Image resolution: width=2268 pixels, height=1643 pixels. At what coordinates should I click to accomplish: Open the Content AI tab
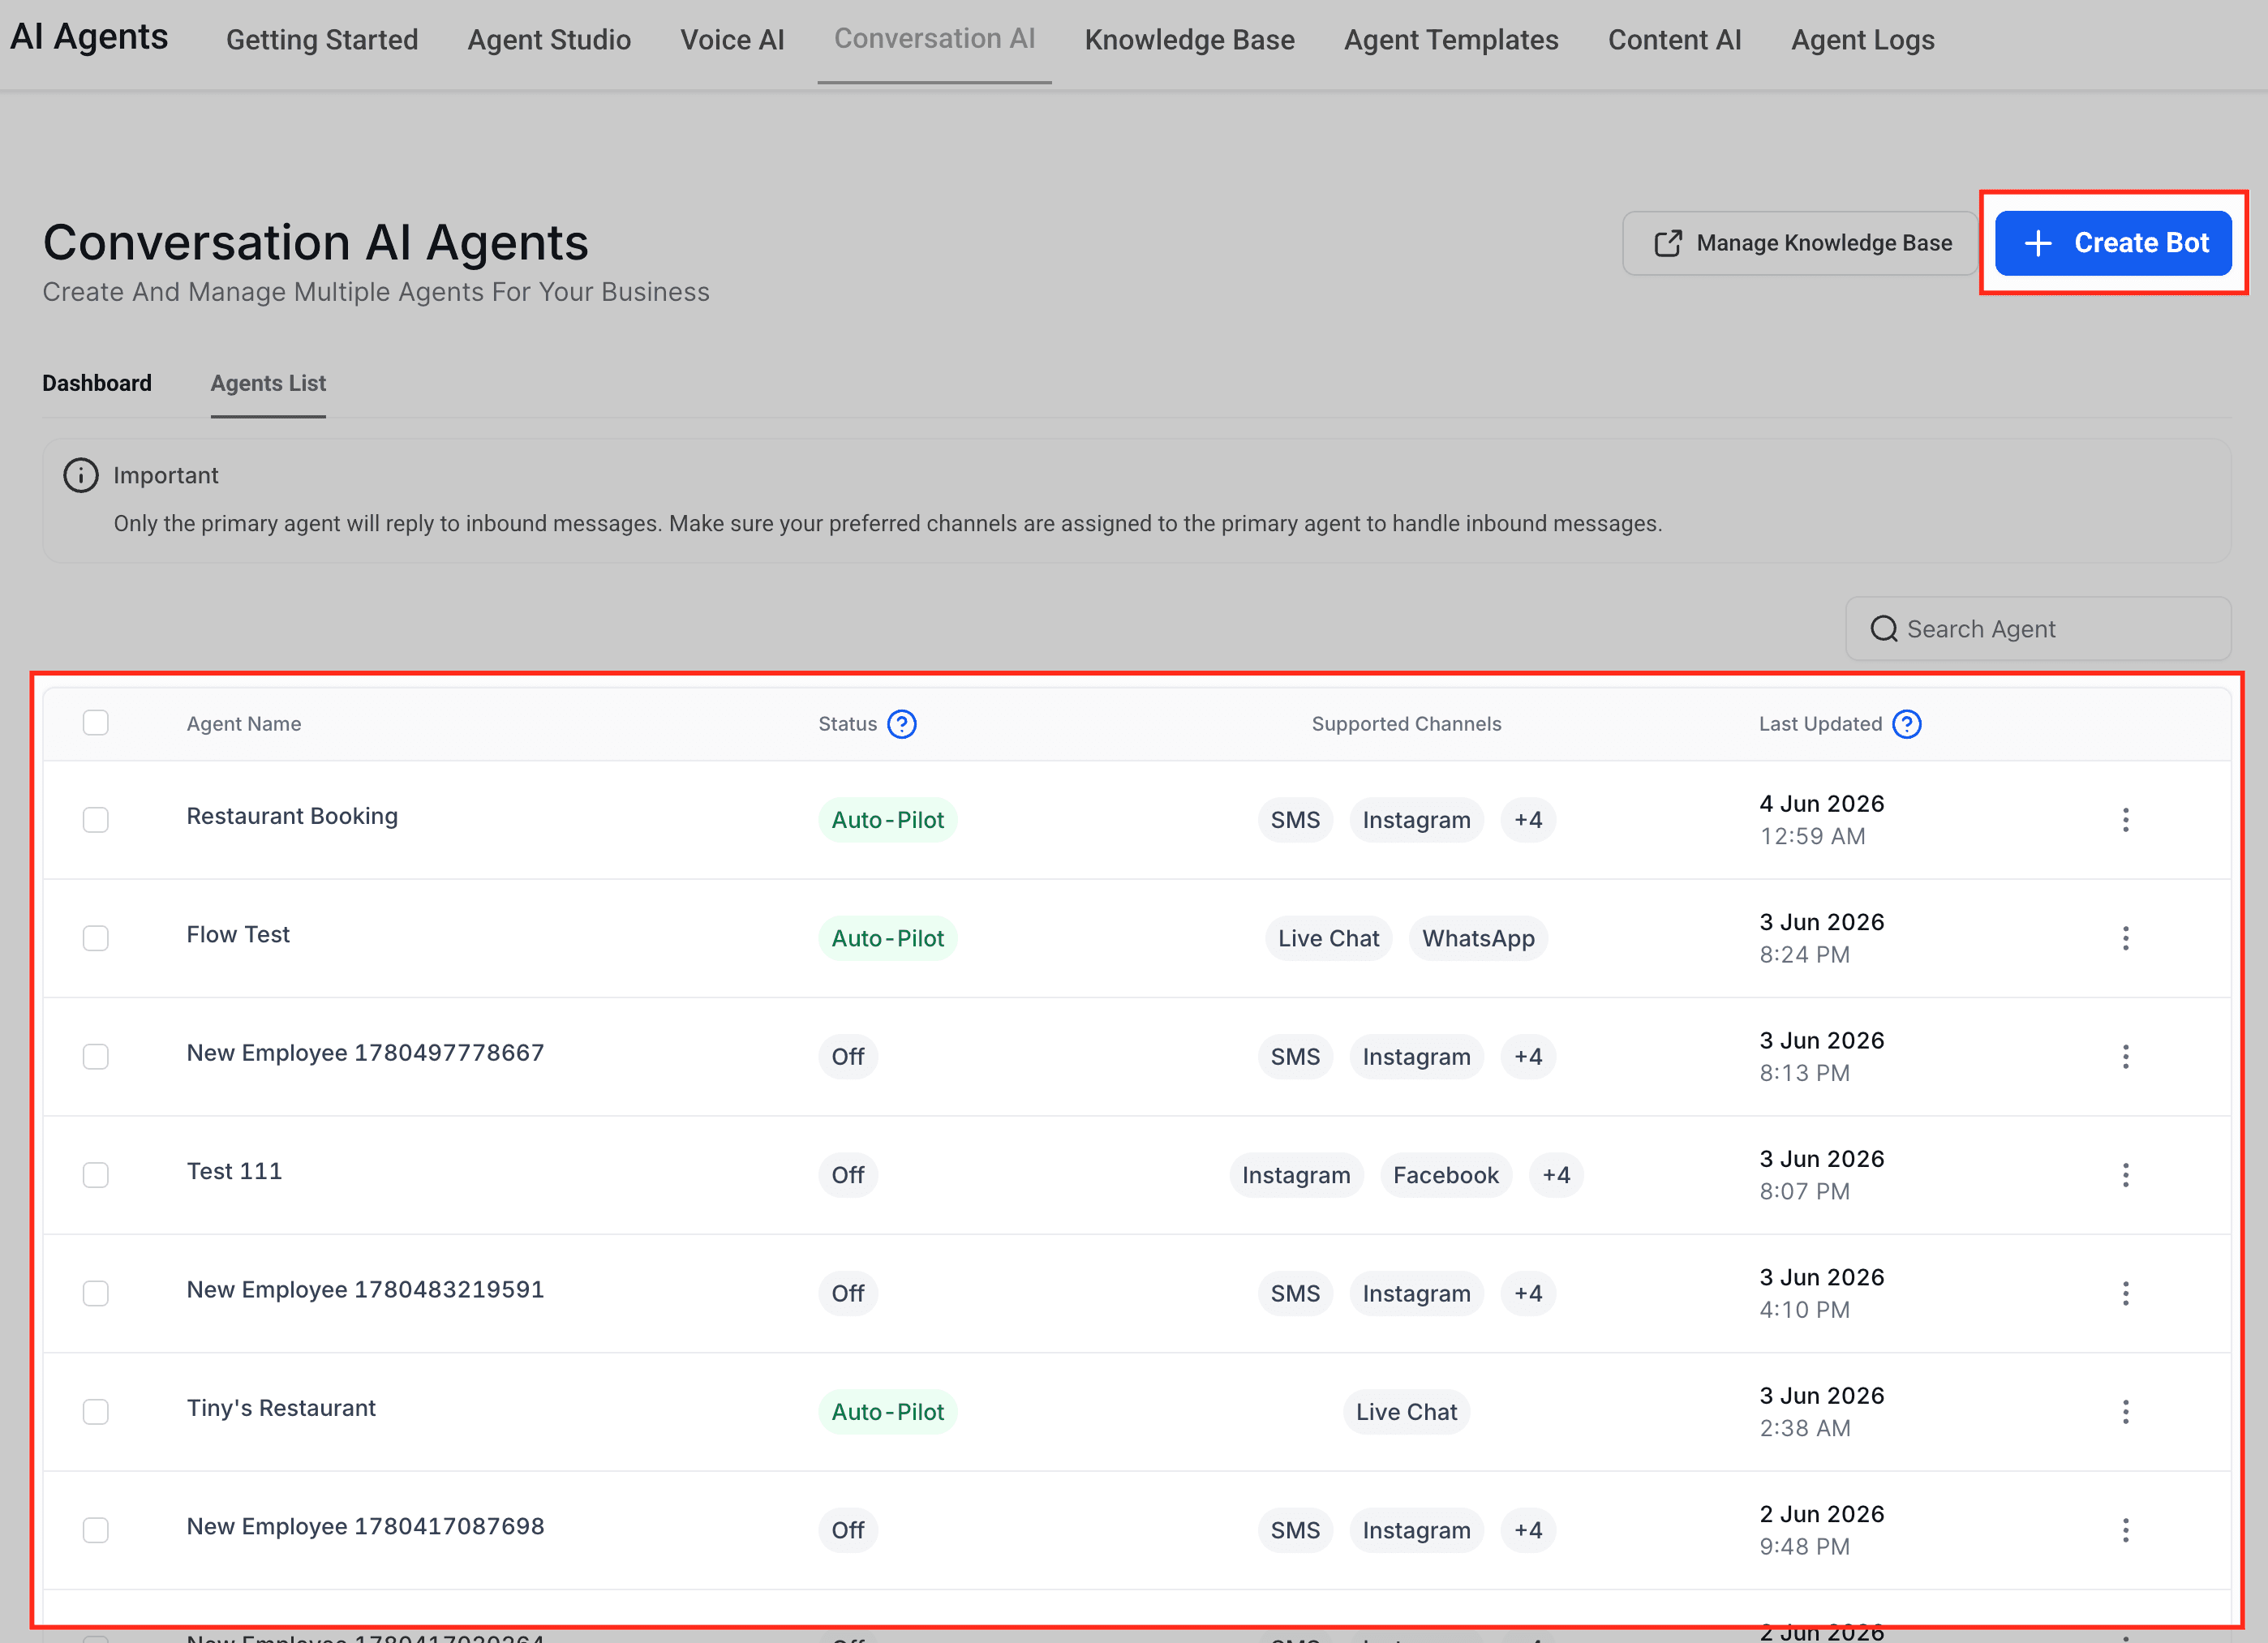click(x=1674, y=40)
